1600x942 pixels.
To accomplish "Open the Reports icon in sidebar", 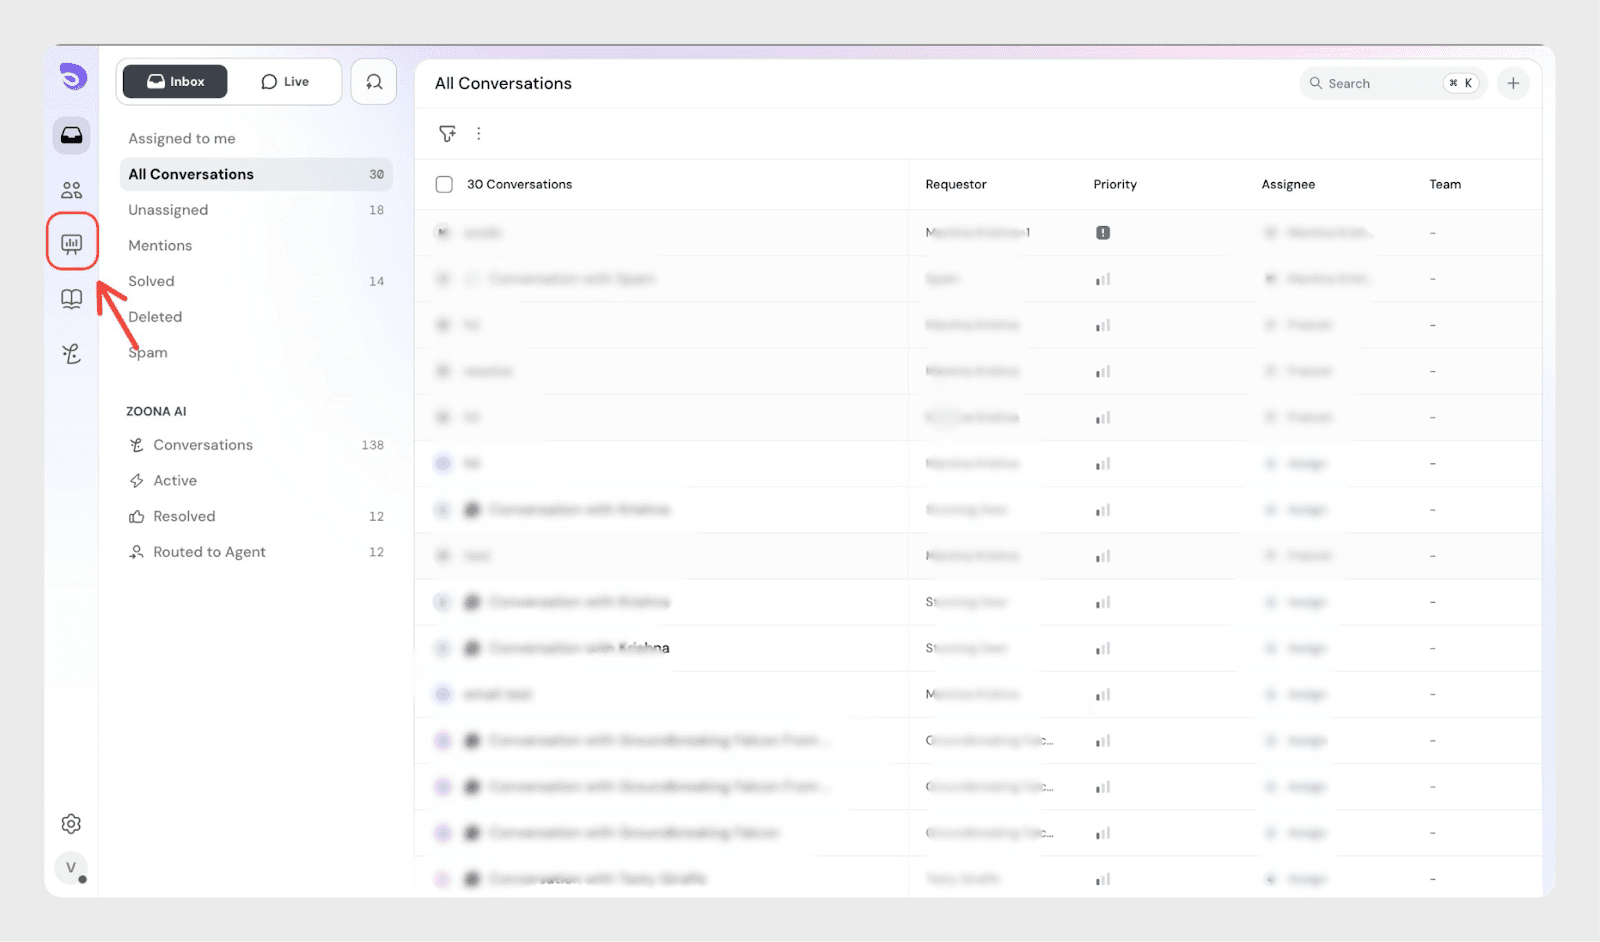I will point(72,243).
